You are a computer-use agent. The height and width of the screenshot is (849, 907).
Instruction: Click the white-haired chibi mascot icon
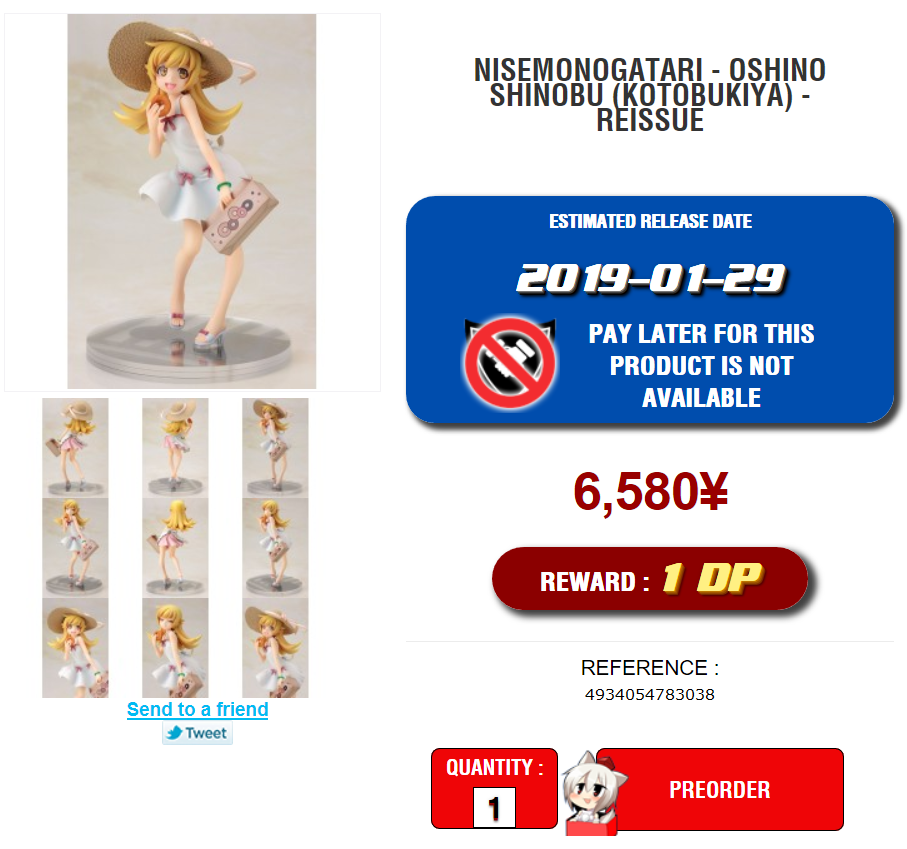pos(592,793)
